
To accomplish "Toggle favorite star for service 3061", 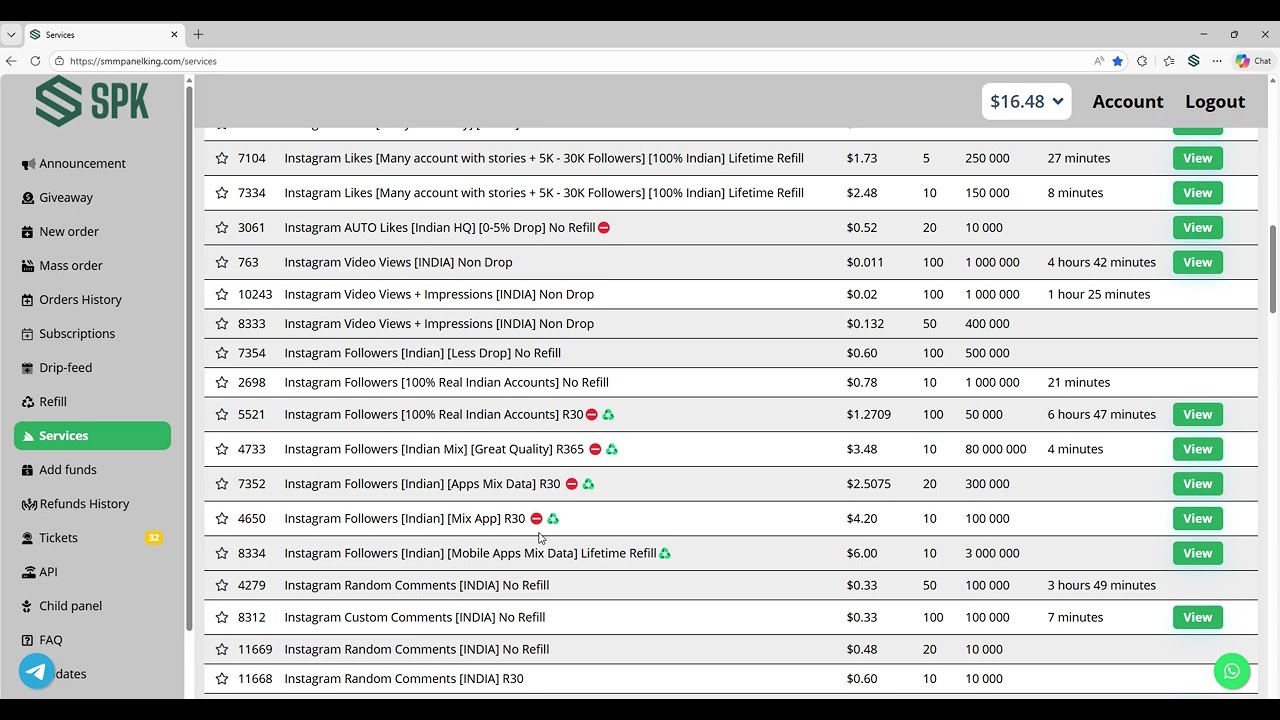I will pyautogui.click(x=222, y=228).
